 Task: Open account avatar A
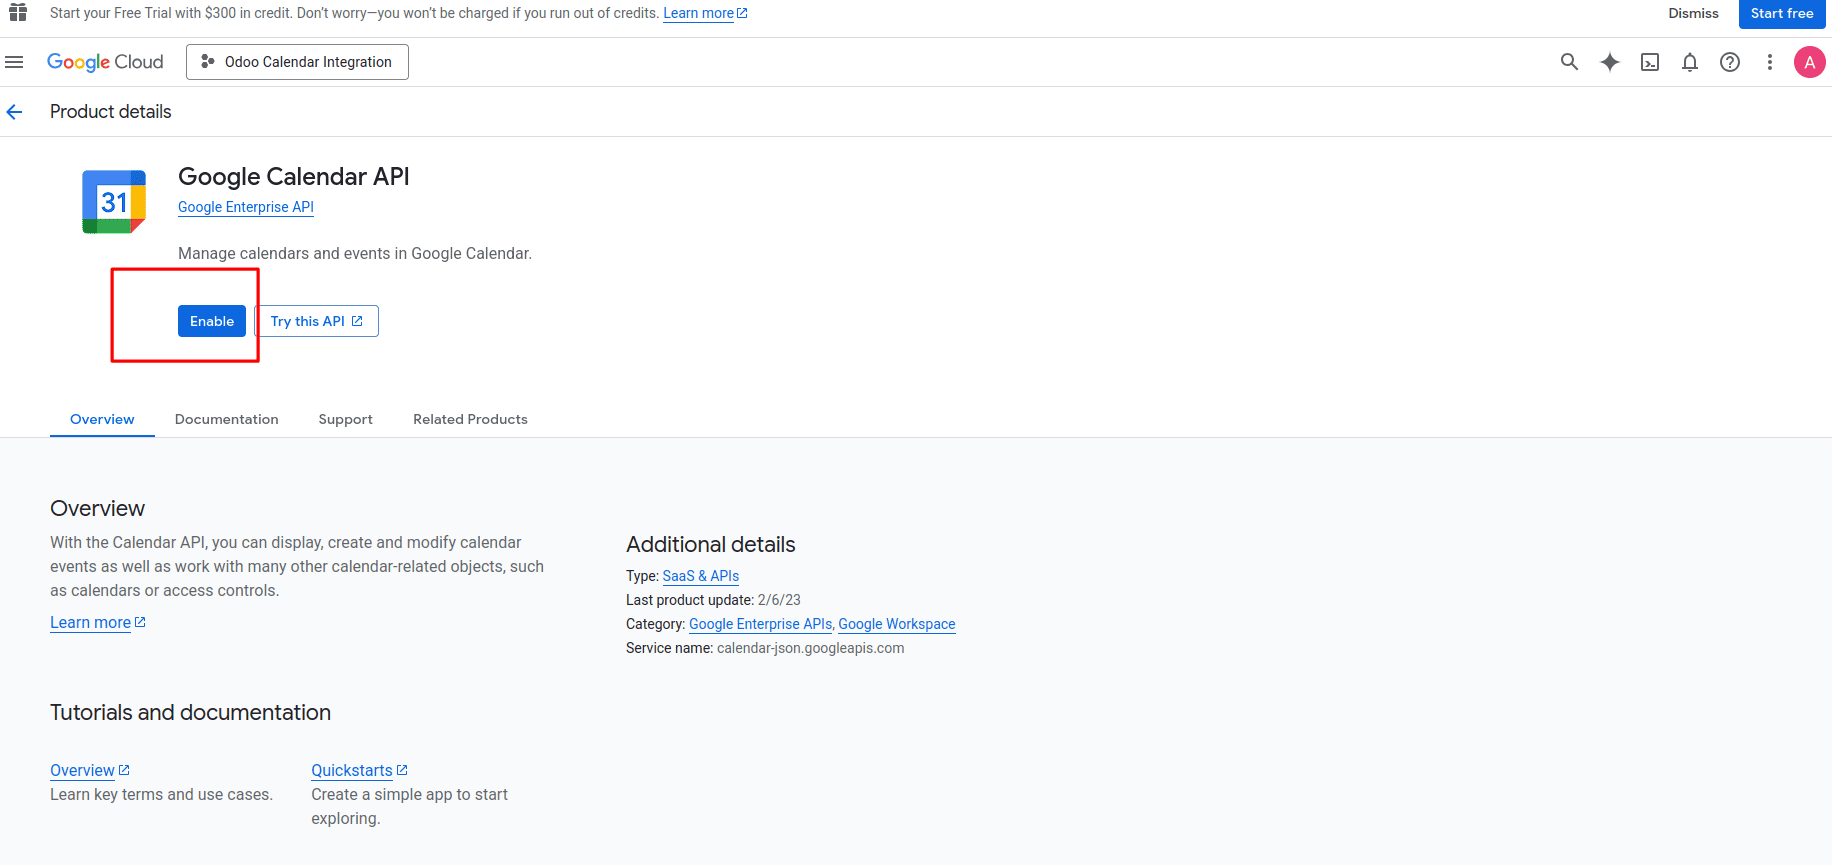[1809, 62]
